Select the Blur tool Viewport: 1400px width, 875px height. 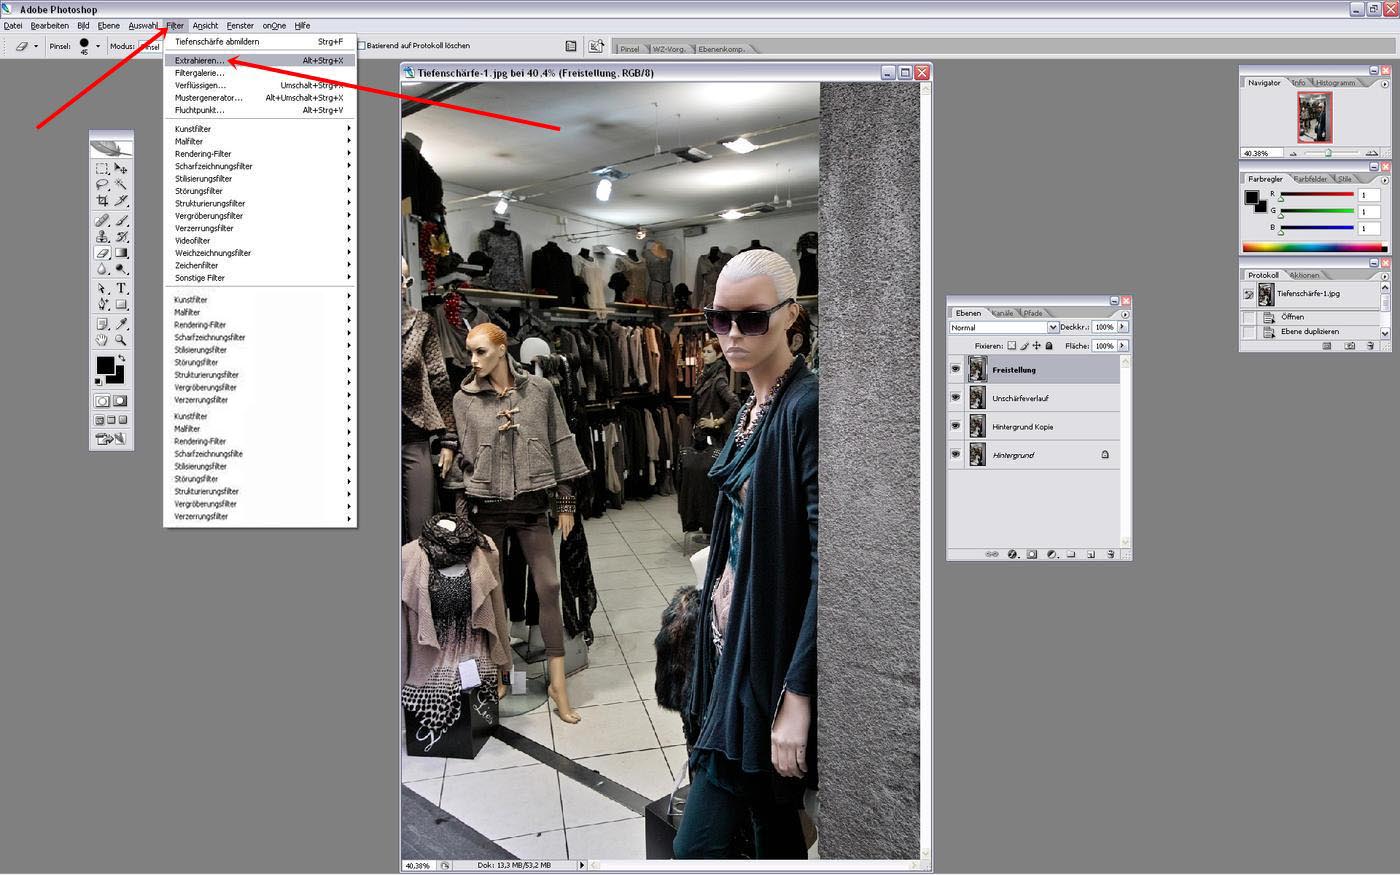[x=101, y=268]
